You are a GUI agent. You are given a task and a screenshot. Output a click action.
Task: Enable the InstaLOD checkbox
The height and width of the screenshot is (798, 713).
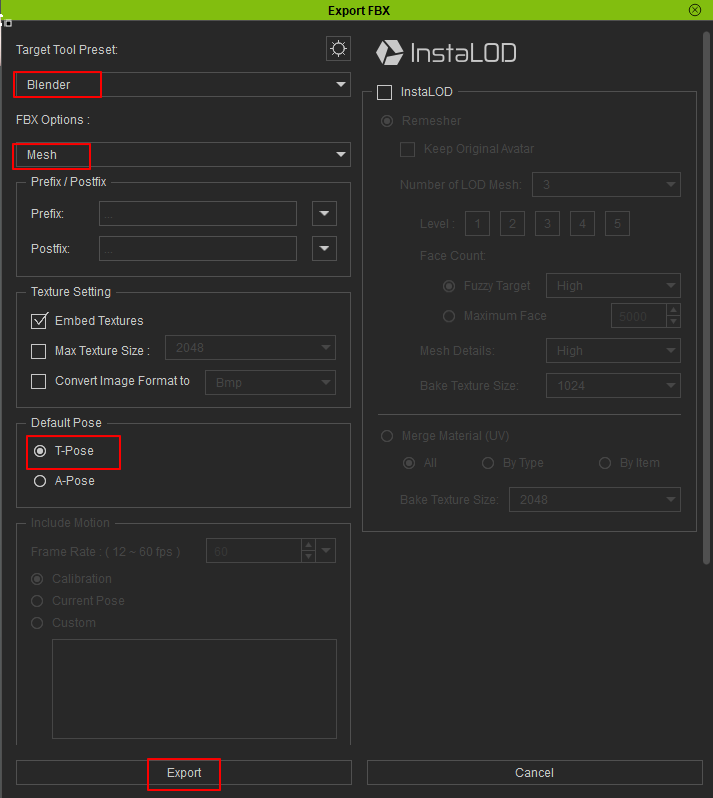coord(384,92)
